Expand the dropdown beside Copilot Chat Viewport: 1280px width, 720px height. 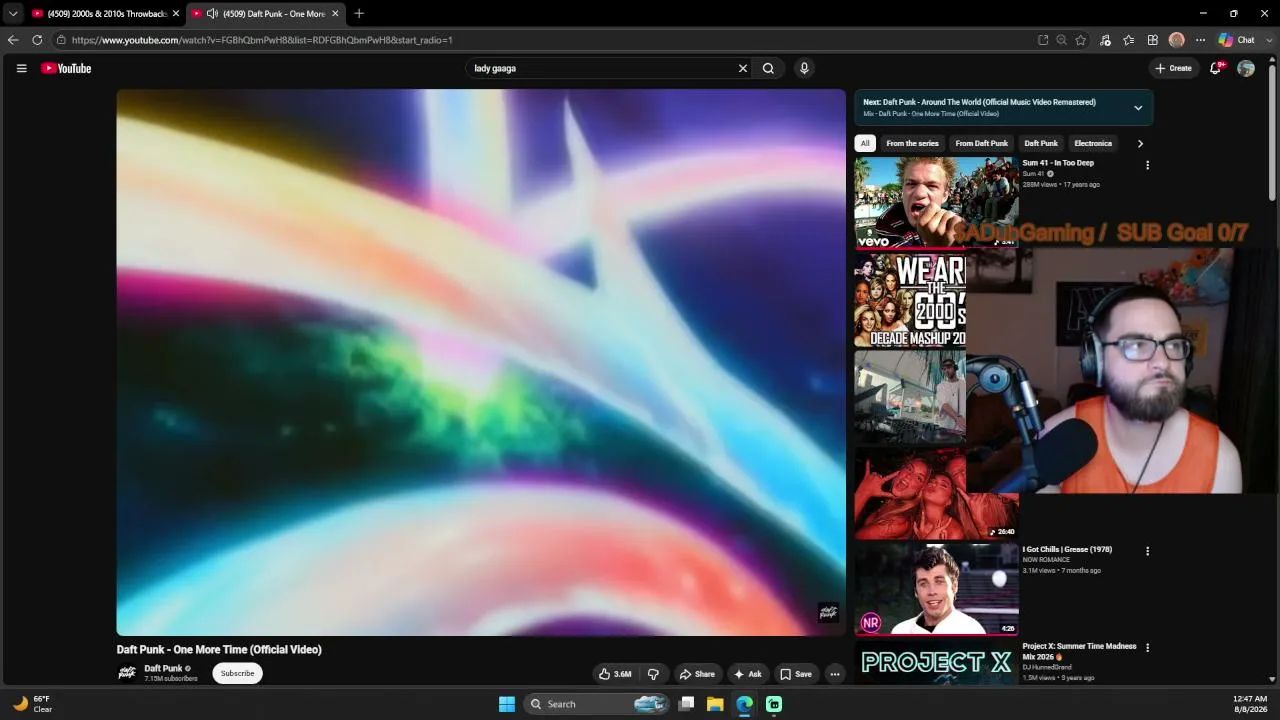1269,40
